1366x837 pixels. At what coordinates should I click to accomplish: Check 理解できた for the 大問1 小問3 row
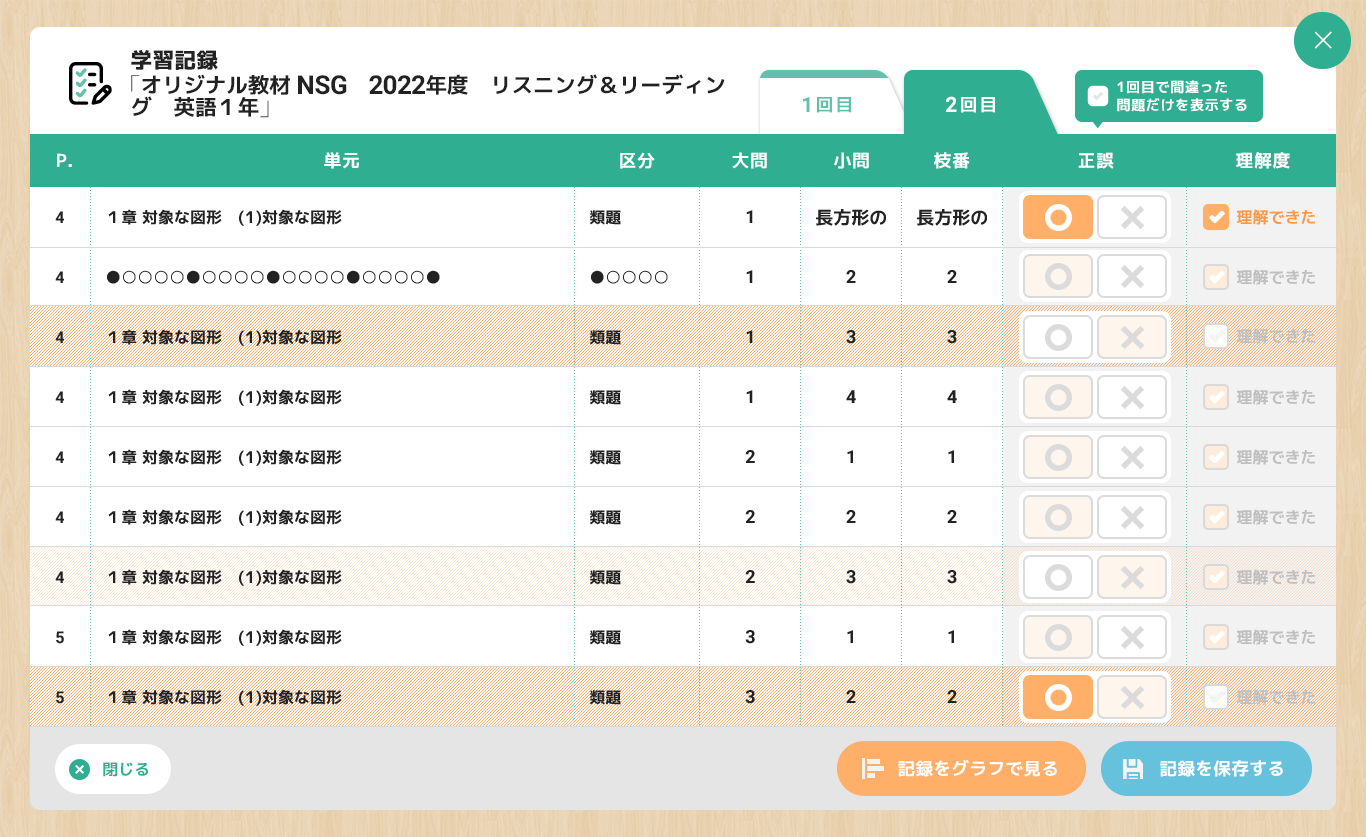coord(1216,336)
